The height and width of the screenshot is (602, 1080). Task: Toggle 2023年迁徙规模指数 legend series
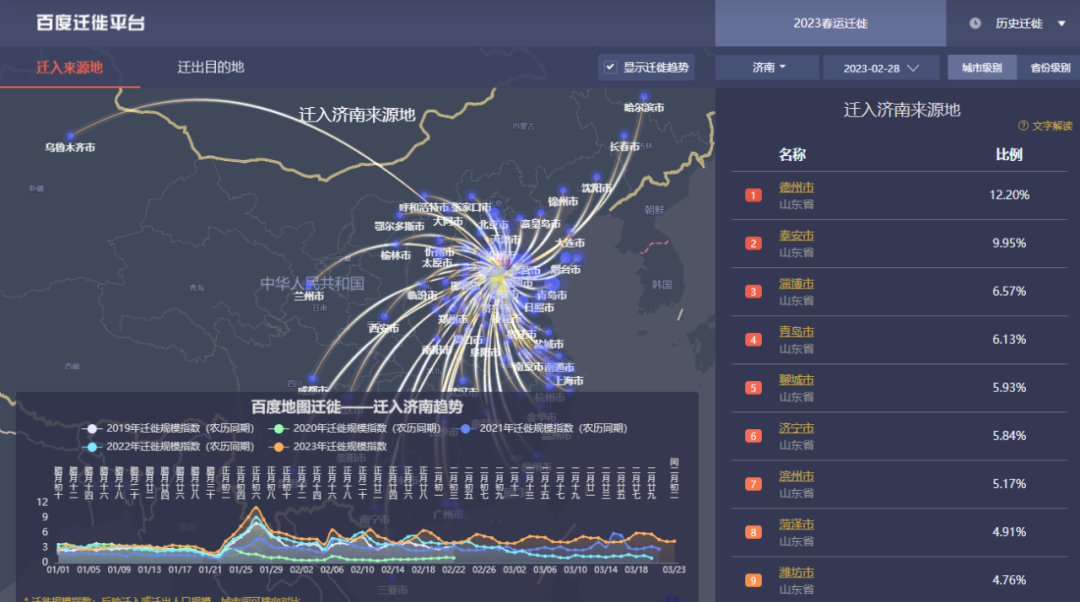(328, 446)
